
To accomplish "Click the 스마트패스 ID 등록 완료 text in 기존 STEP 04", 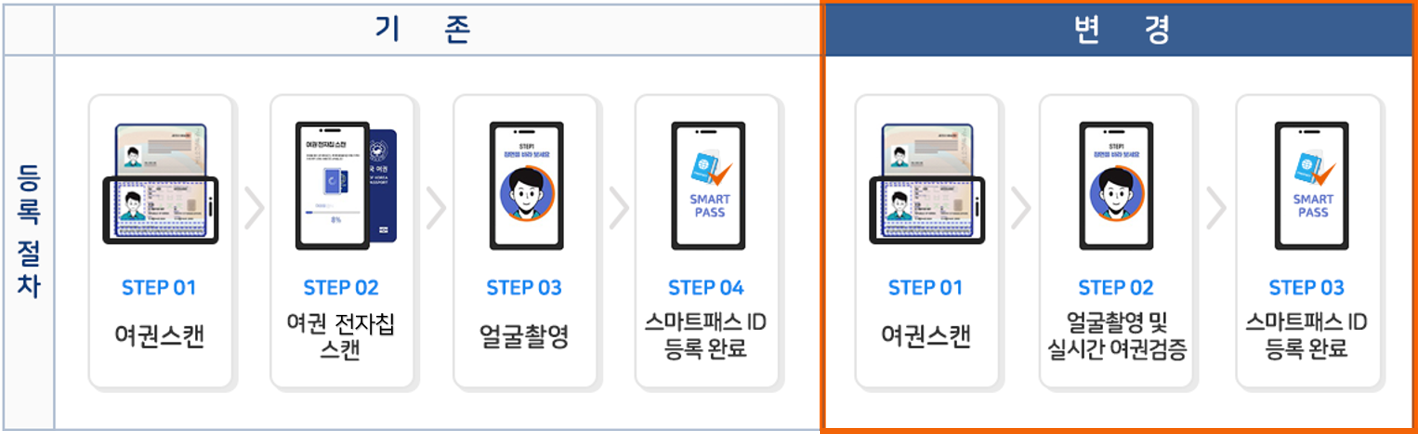I will (706, 336).
